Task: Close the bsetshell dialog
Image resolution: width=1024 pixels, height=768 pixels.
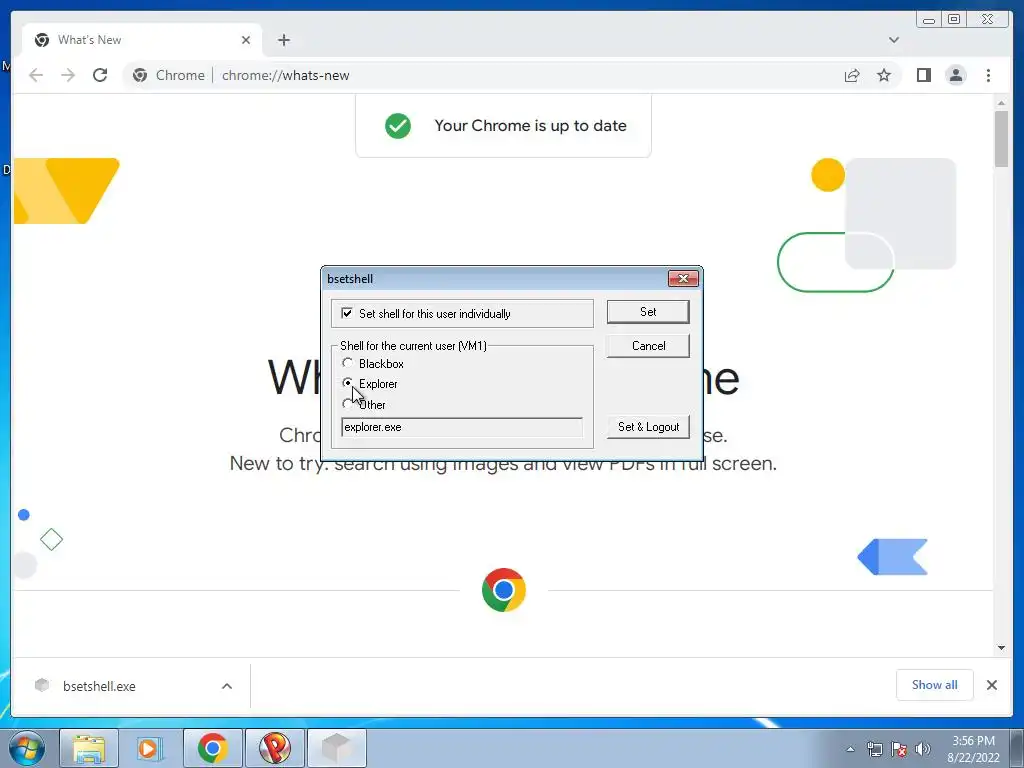Action: [683, 279]
